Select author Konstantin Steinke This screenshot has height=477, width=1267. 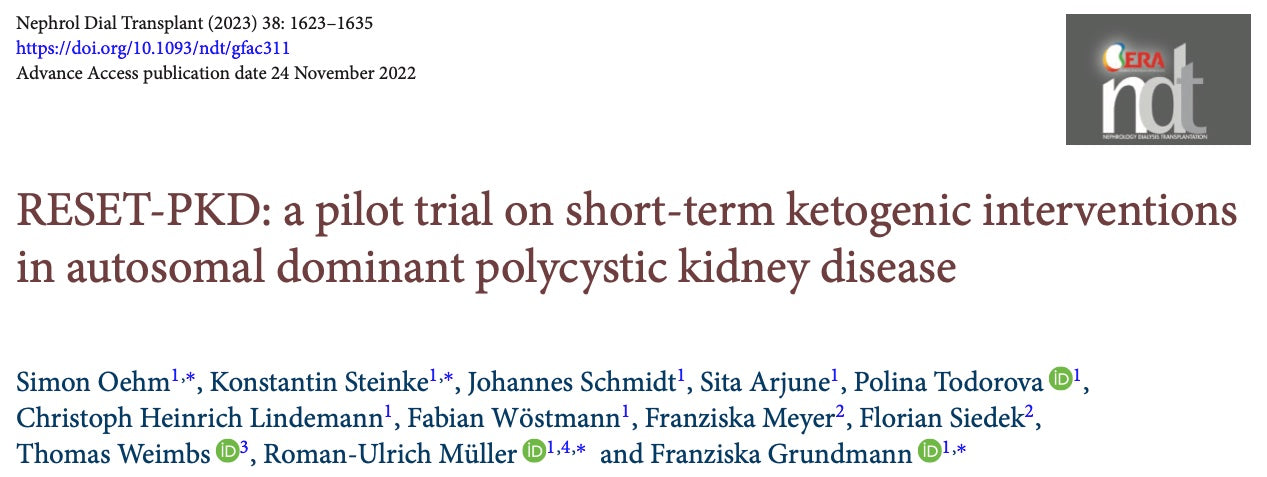point(320,381)
